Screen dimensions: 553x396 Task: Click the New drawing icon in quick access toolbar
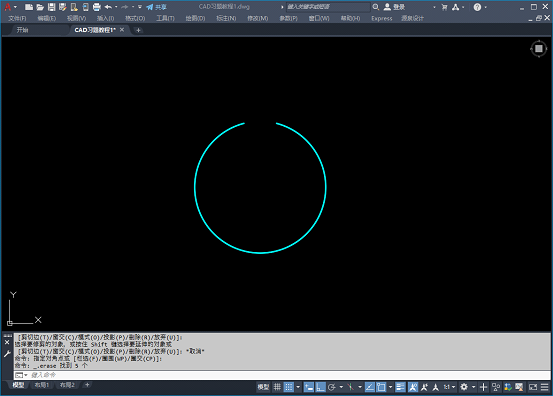29,7
